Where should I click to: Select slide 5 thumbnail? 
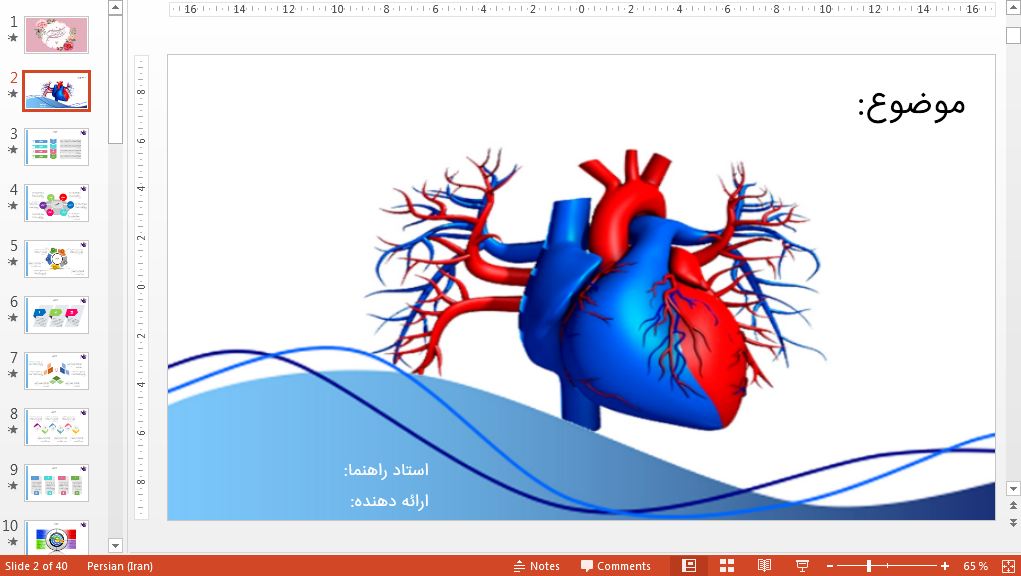(57, 259)
